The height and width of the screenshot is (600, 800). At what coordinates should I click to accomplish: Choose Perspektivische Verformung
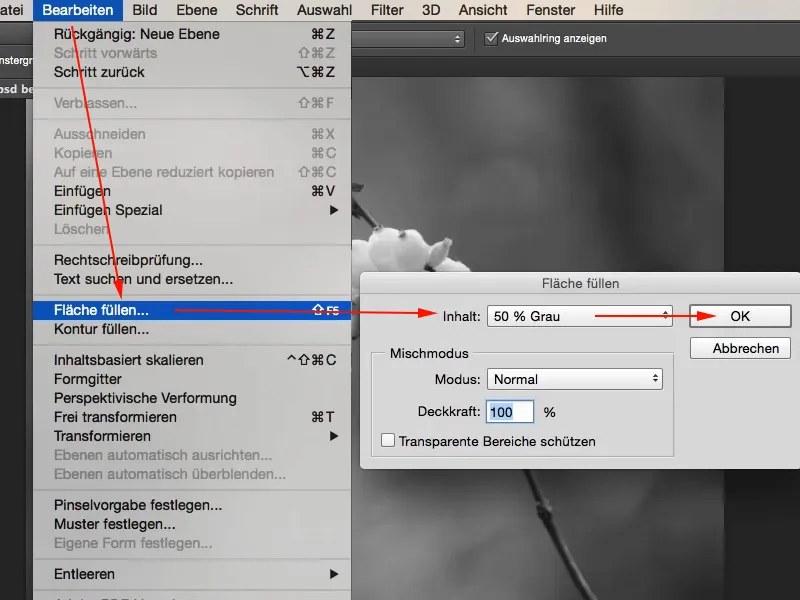(192, 398)
